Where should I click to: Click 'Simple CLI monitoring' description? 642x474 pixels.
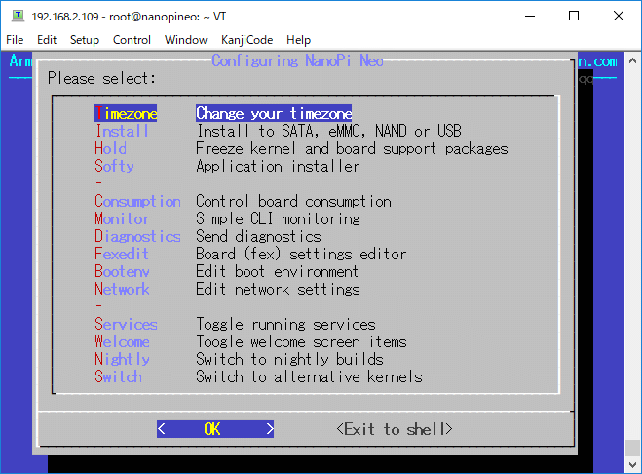(x=278, y=219)
